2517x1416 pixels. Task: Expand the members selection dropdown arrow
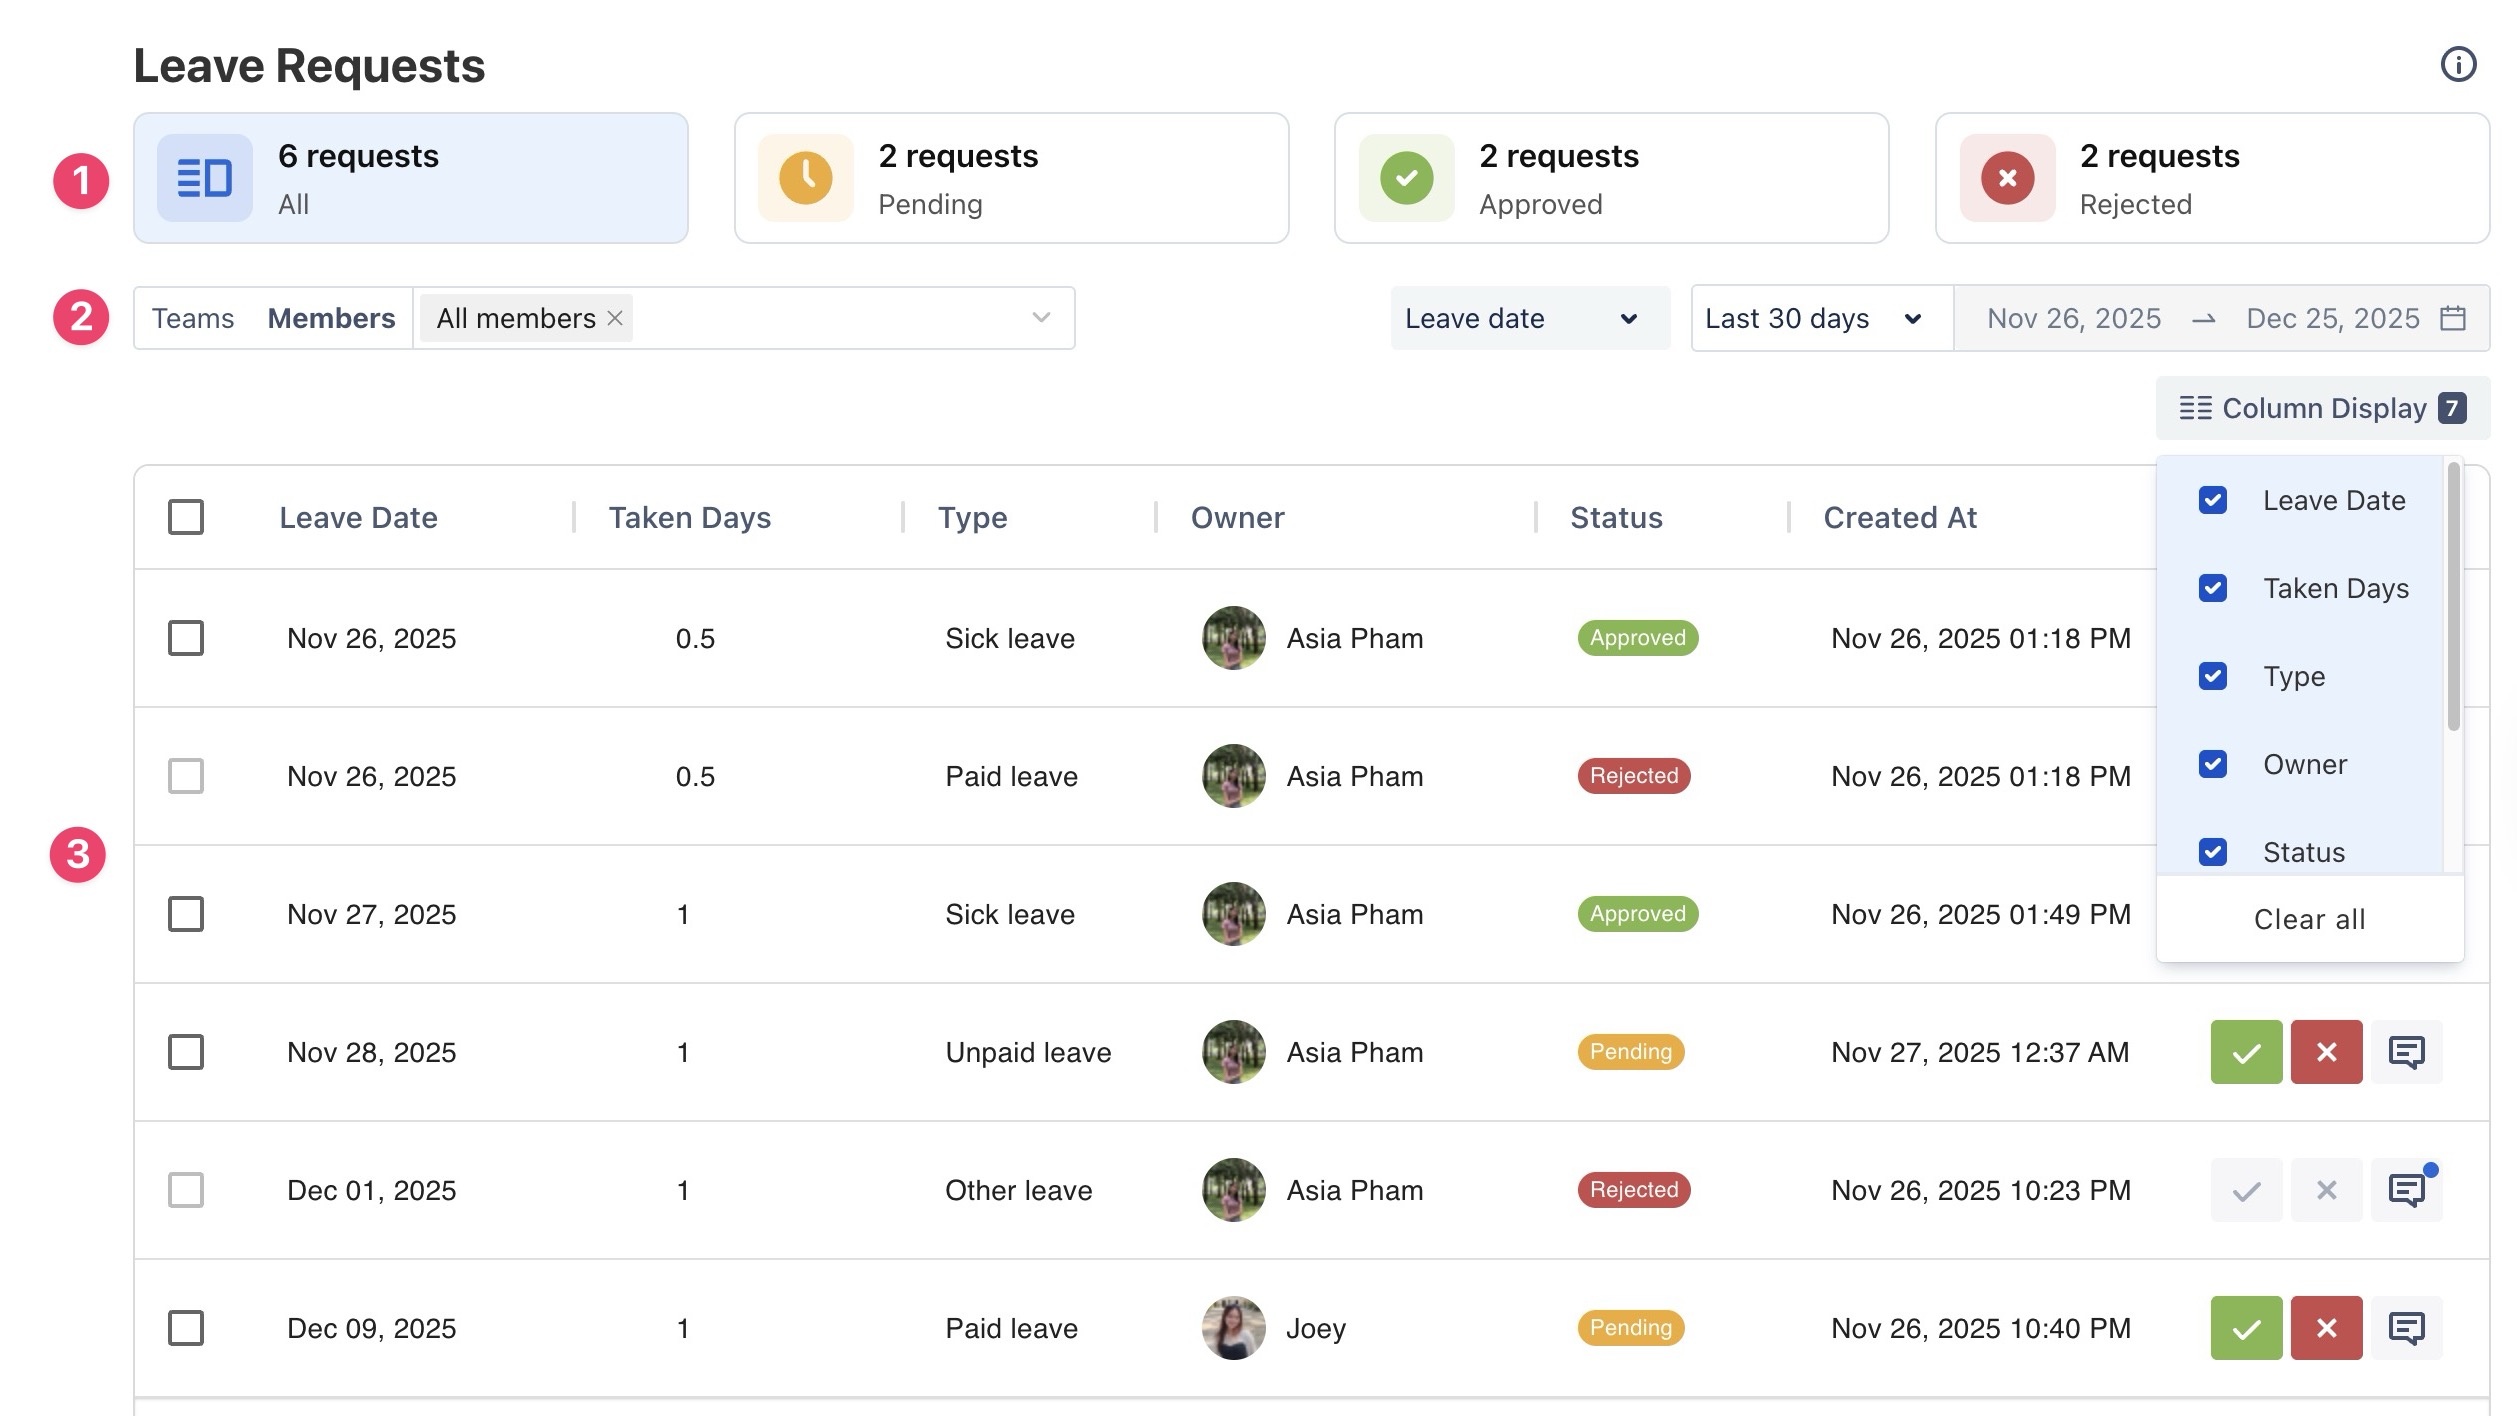tap(1041, 318)
